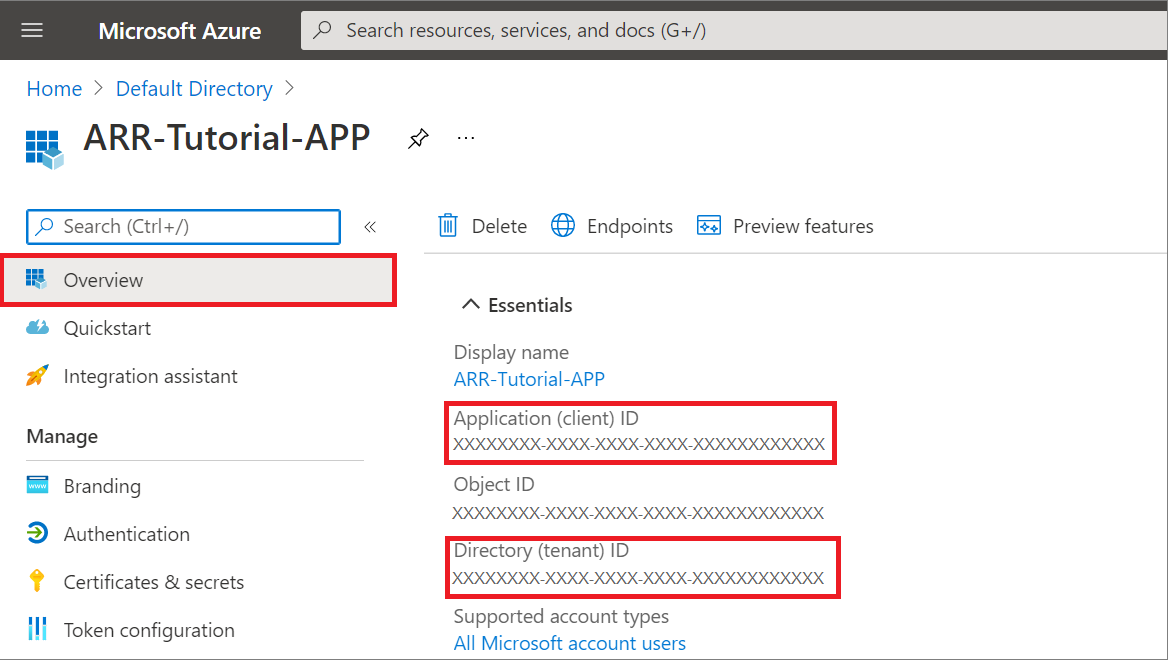The image size is (1168, 660).
Task: Click the Object ID label
Action: tap(494, 484)
